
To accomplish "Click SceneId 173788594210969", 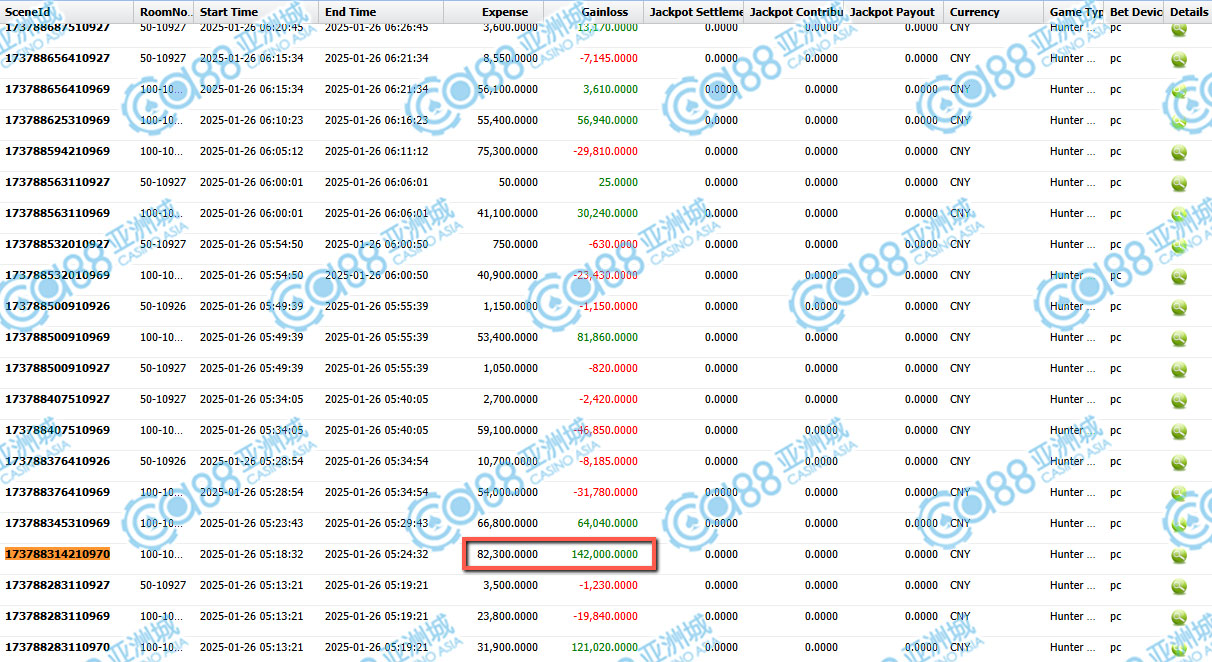I will tap(58, 151).
